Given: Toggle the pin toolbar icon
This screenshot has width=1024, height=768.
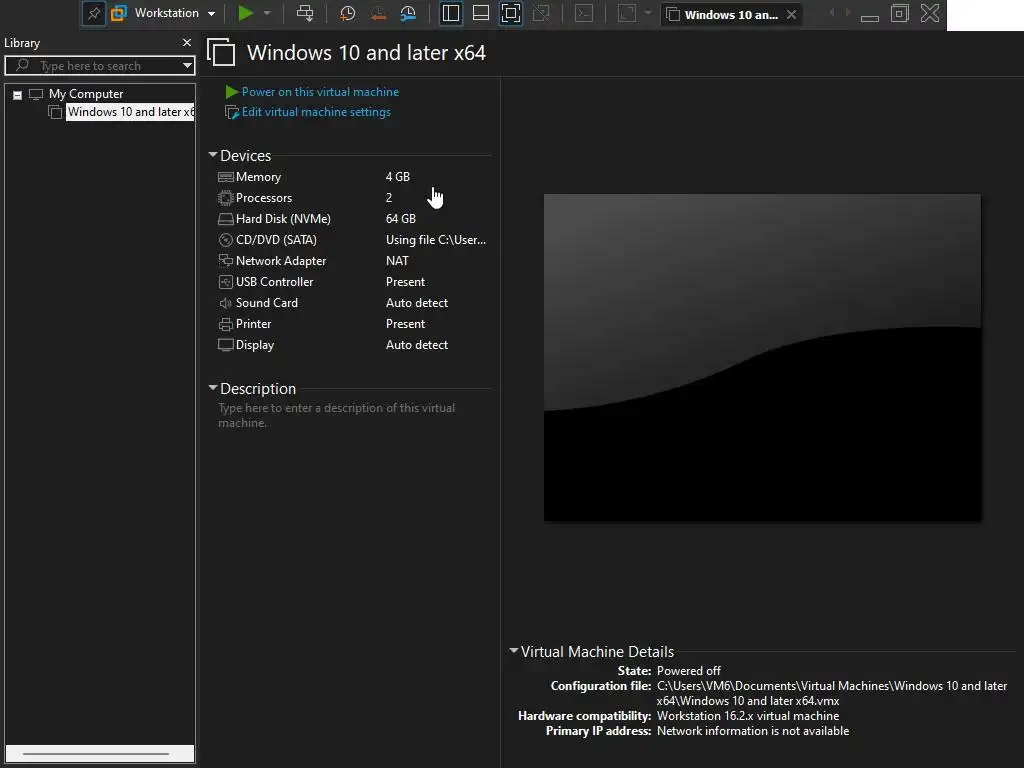Looking at the screenshot, I should pos(94,14).
